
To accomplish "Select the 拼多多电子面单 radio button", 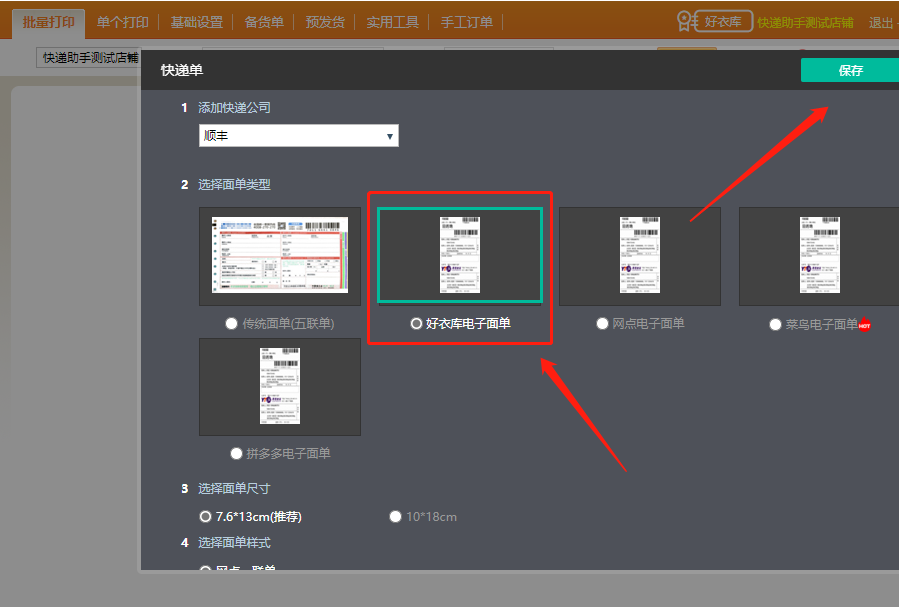I will (x=236, y=454).
